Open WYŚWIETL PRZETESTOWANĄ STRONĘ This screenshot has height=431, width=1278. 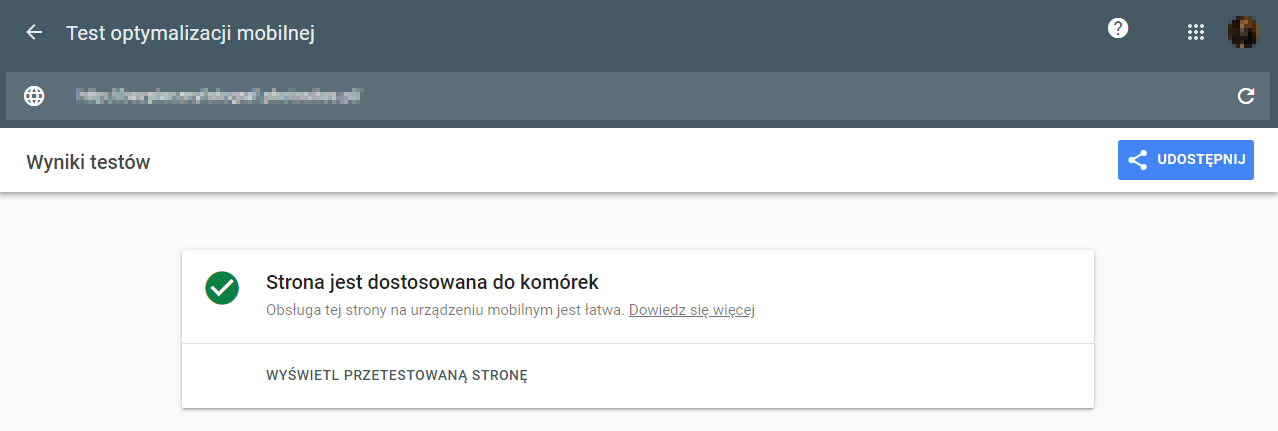coord(397,376)
